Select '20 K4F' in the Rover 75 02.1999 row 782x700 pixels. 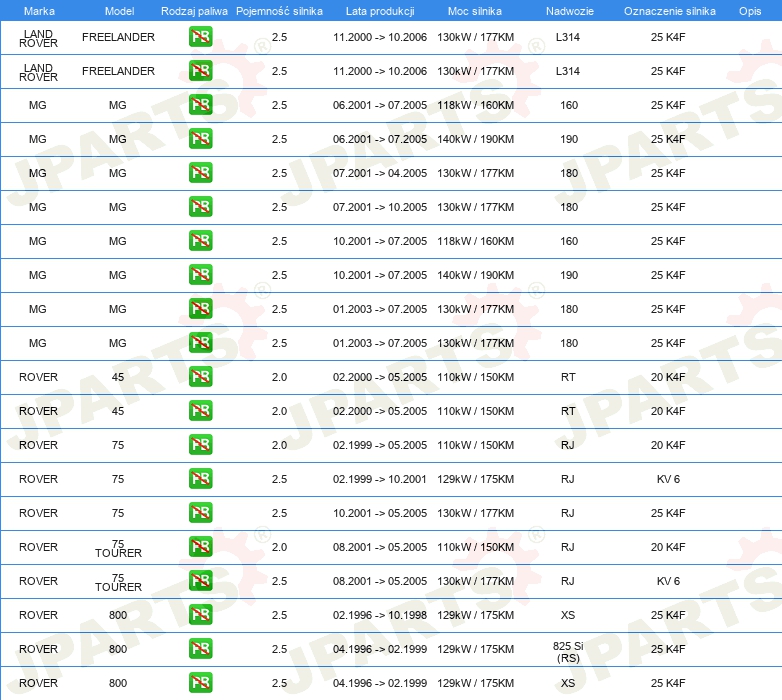coord(668,445)
